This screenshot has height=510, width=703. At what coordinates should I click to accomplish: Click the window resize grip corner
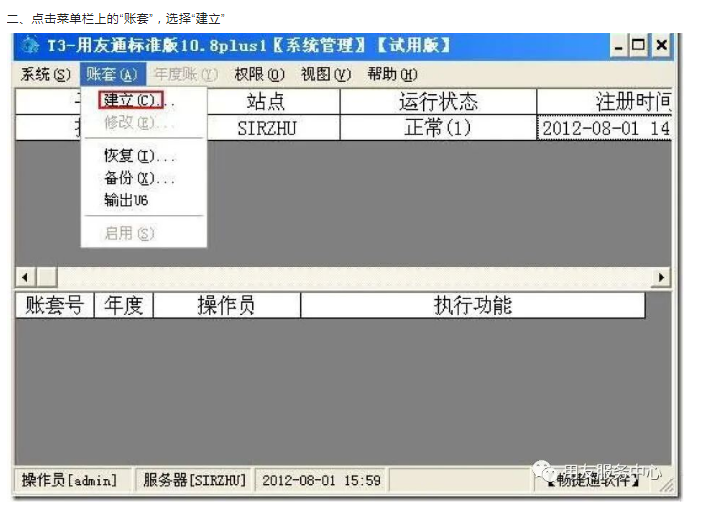668,485
